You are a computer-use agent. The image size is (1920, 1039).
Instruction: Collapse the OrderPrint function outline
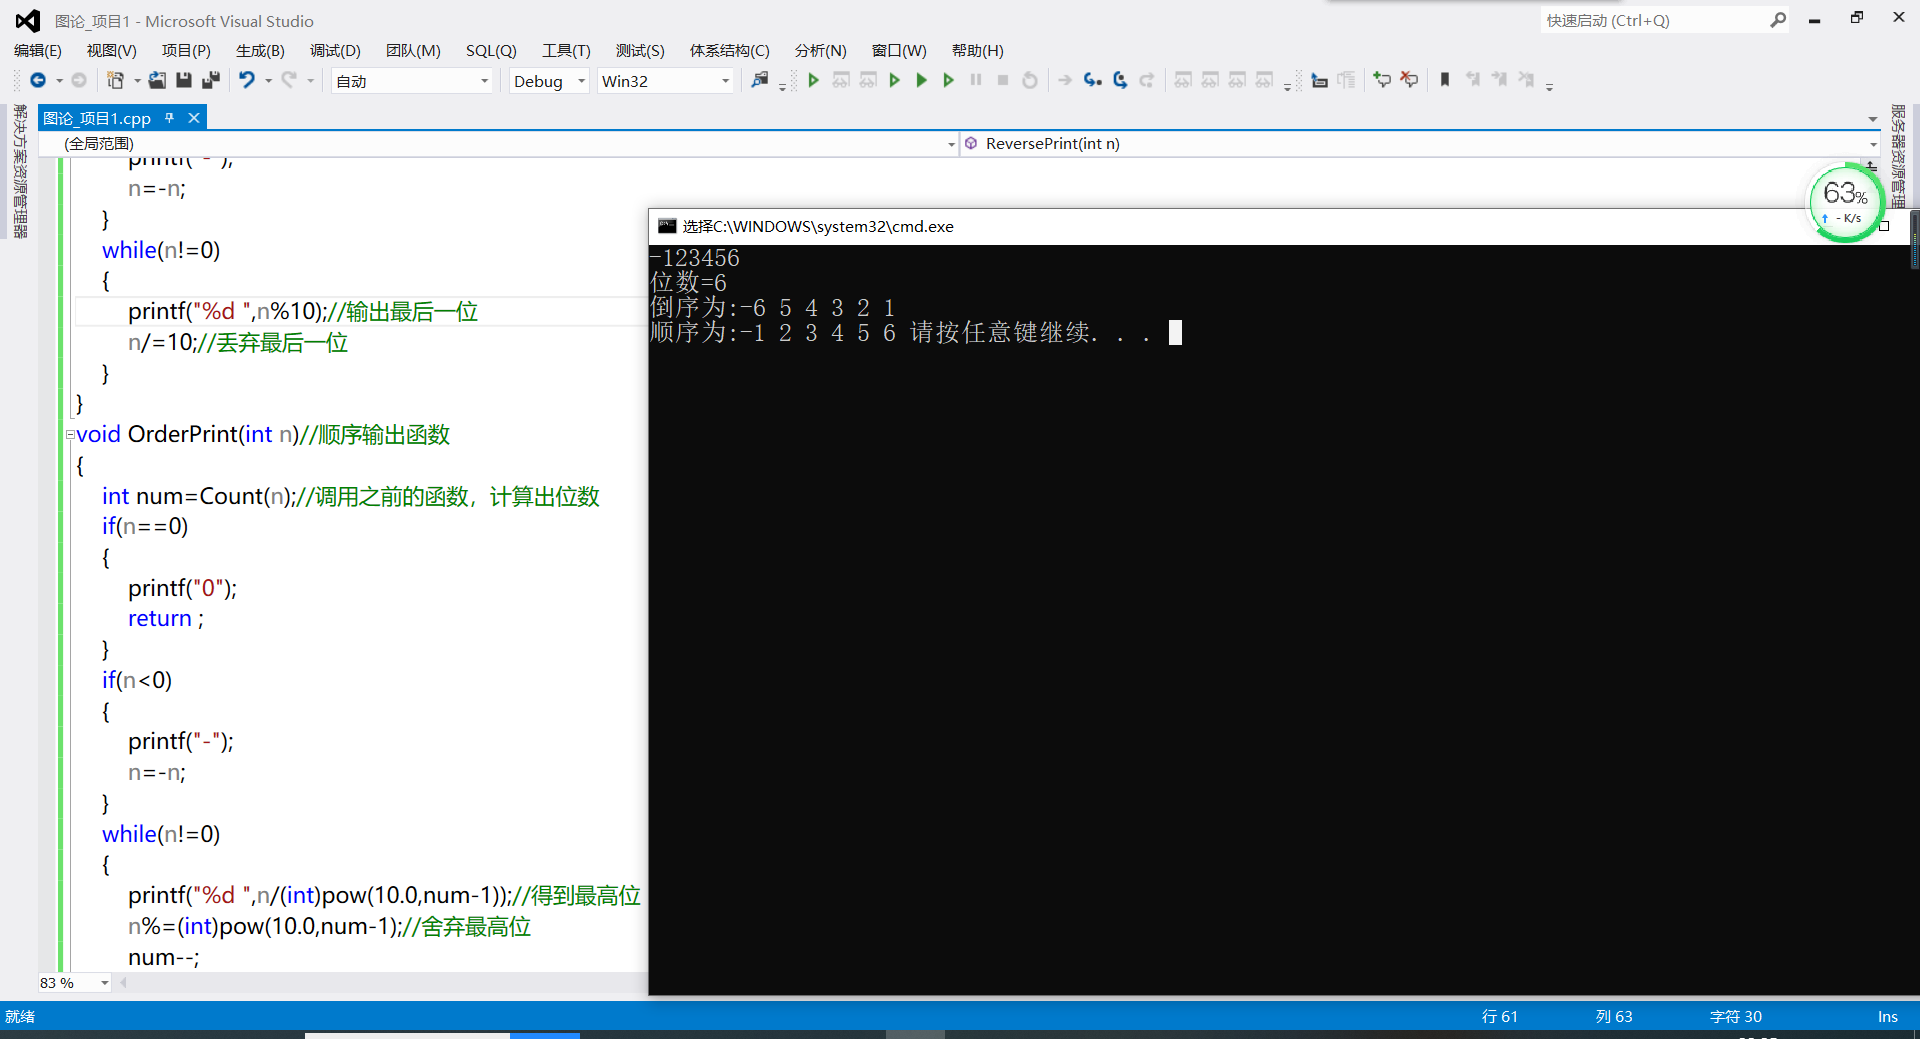[x=70, y=435]
